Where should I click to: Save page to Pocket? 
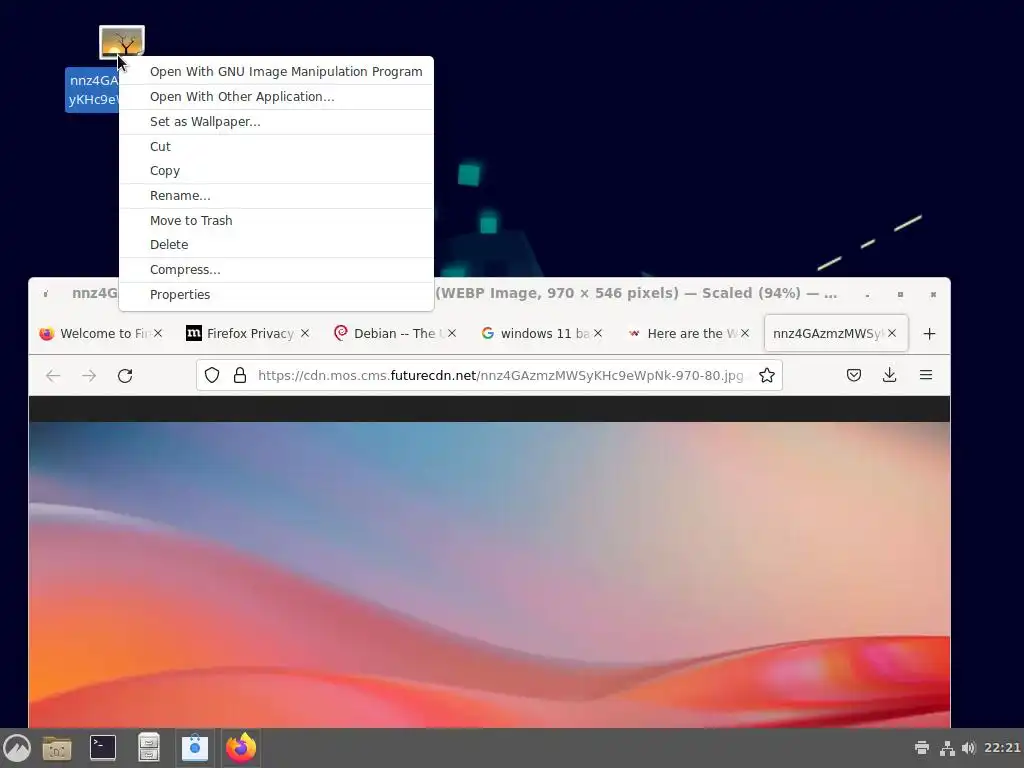[x=854, y=376]
